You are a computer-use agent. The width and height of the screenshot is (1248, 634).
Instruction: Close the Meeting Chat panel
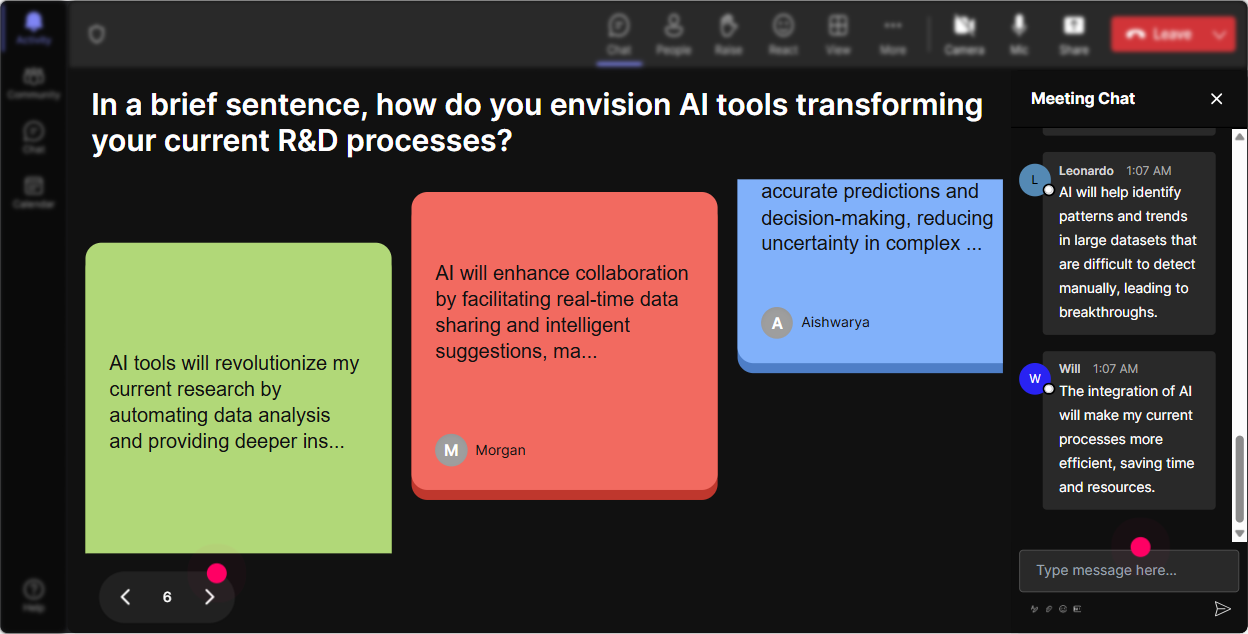point(1217,98)
